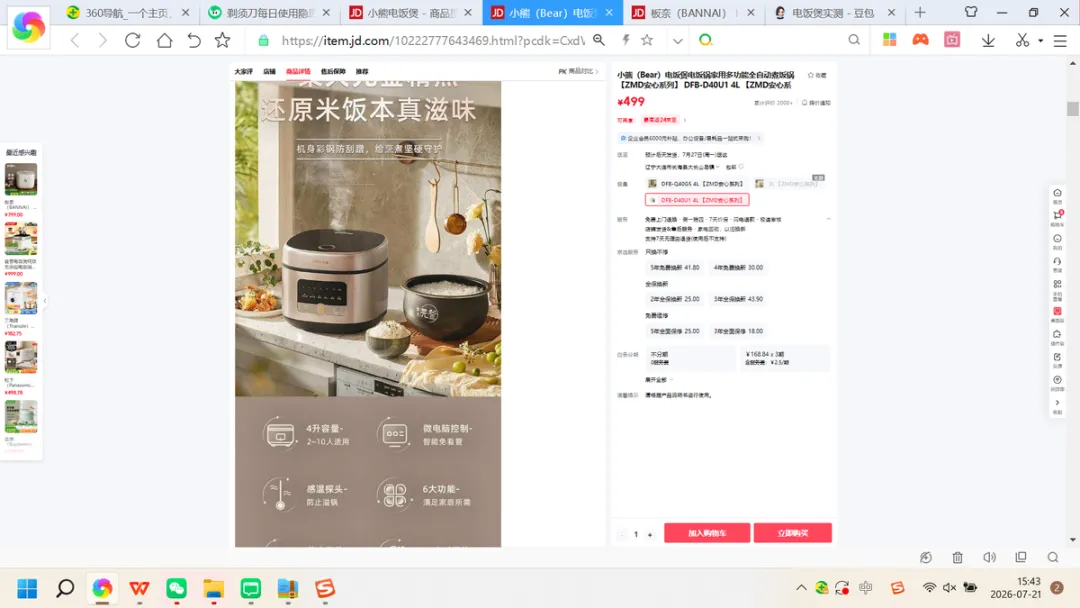This screenshot has height=608, width=1080.
Task: Show hidden system tray icons
Action: coord(801,588)
